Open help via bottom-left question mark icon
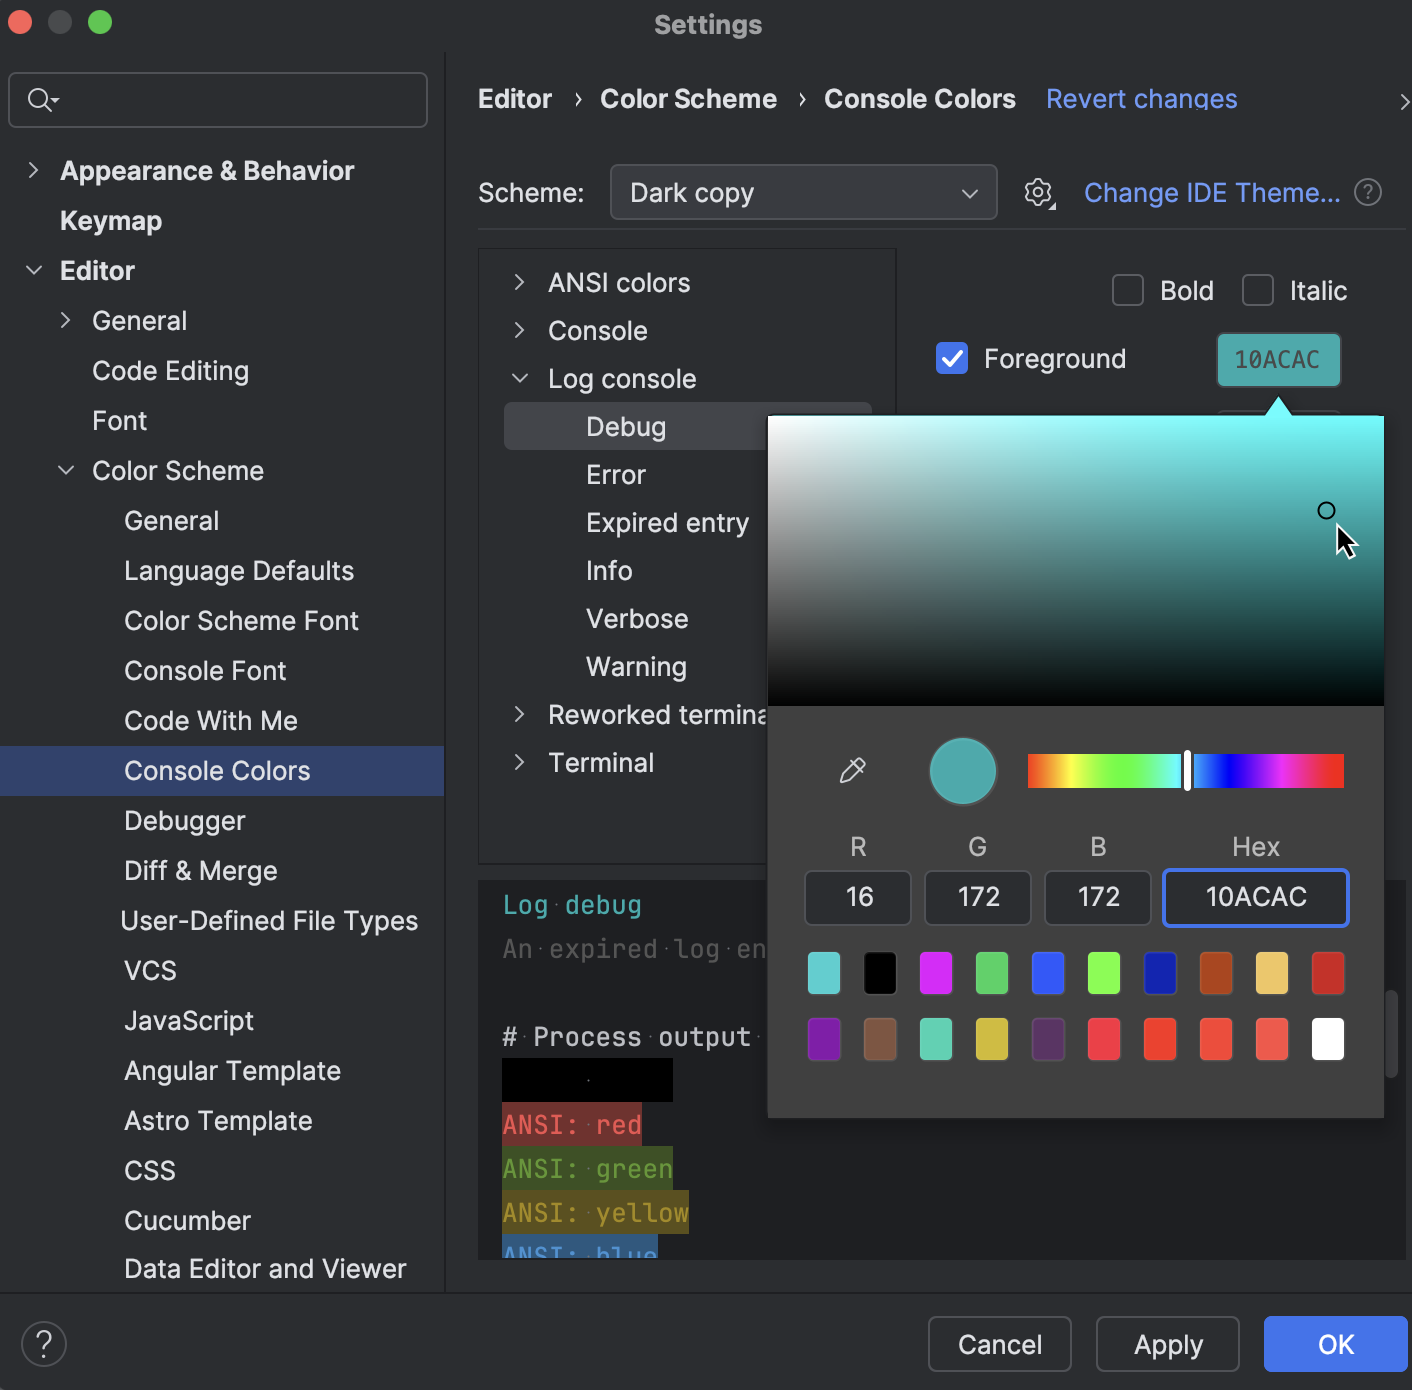 [44, 1344]
